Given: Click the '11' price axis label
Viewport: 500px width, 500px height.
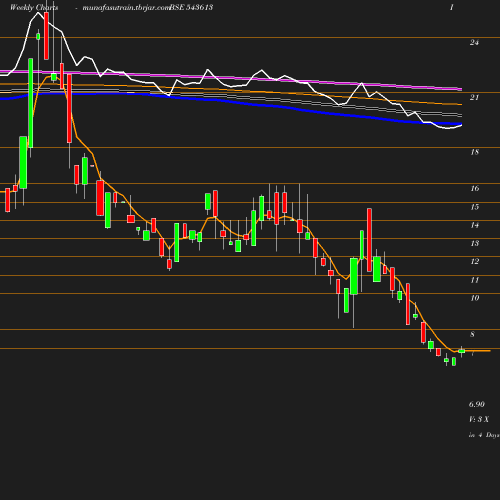Looking at the screenshot, I should [475, 280].
